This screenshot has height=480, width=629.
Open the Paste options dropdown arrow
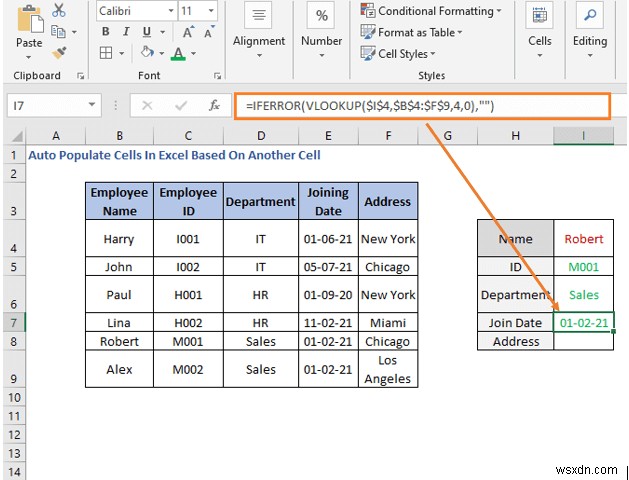(x=28, y=57)
